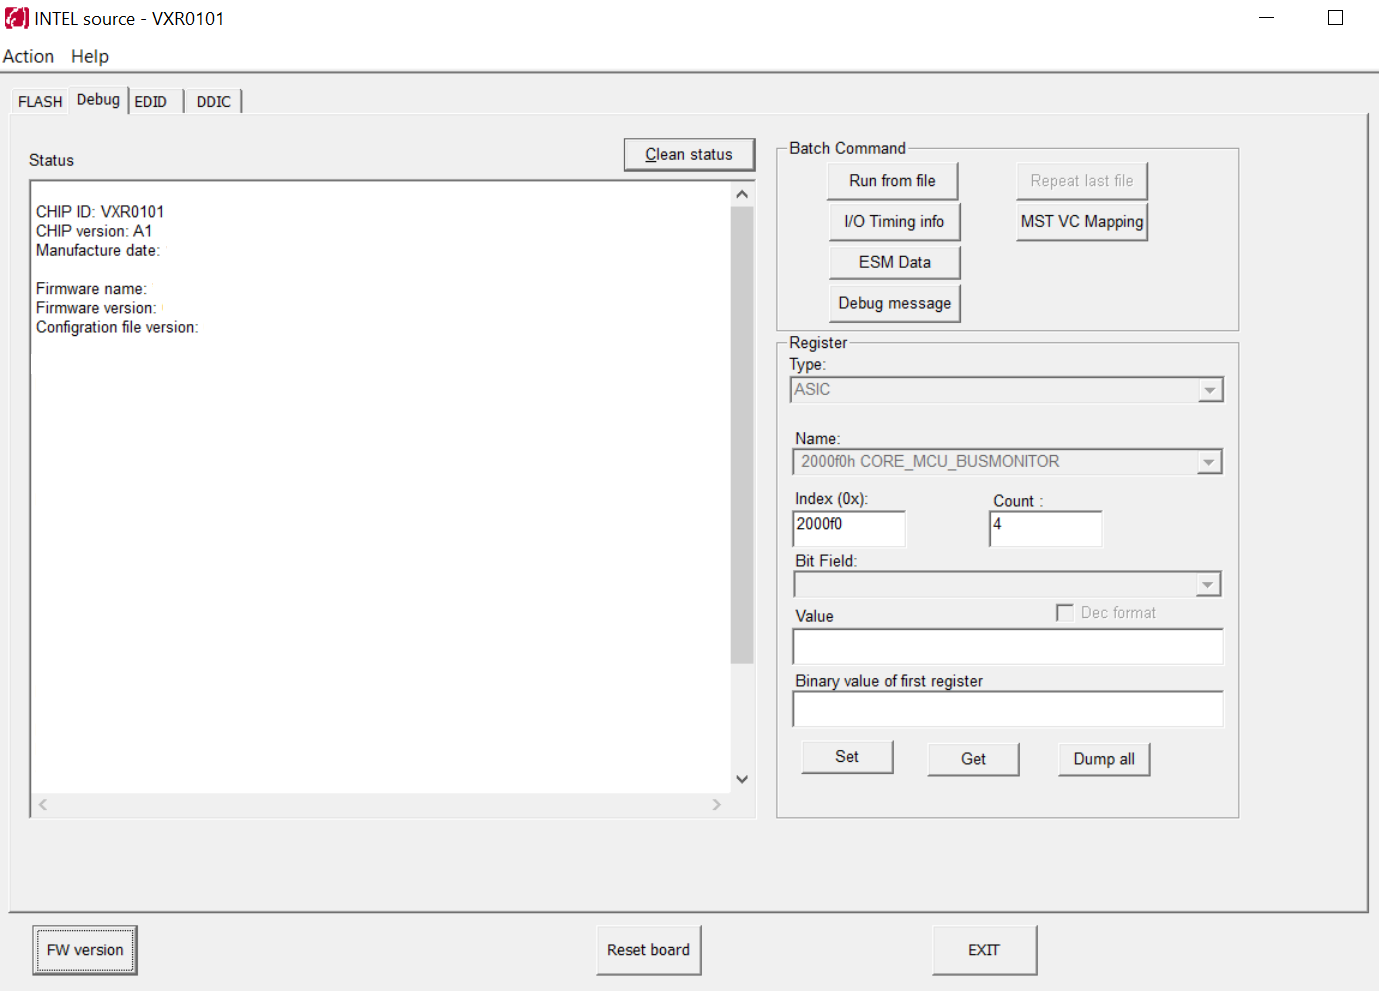Click the Index (0x) input field

coord(849,528)
